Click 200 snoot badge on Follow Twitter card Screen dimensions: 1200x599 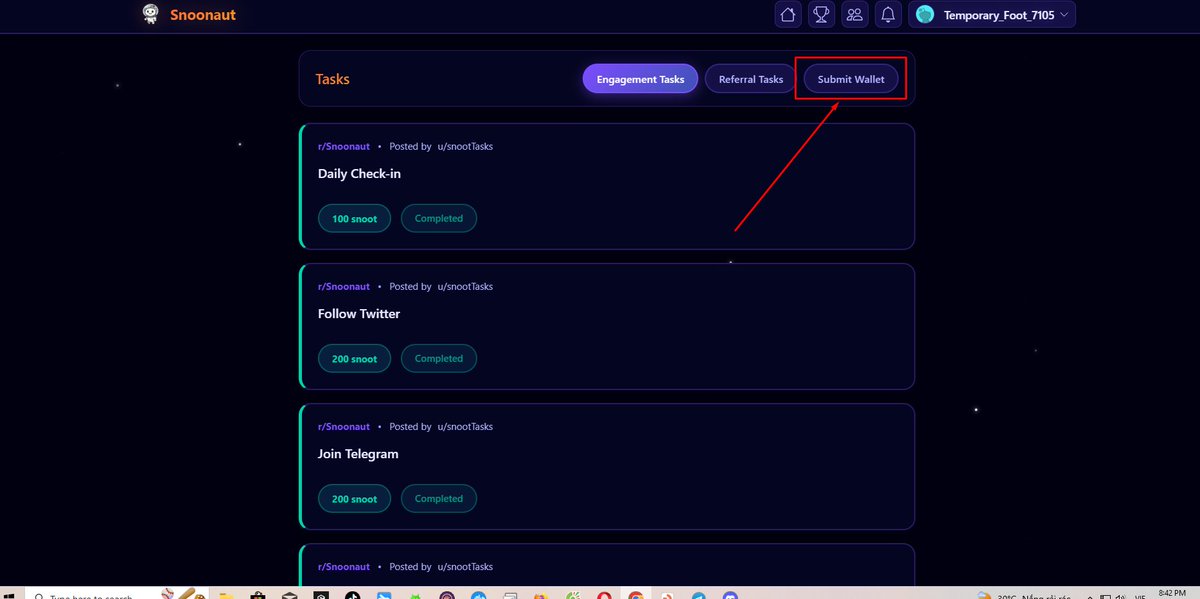tap(354, 358)
